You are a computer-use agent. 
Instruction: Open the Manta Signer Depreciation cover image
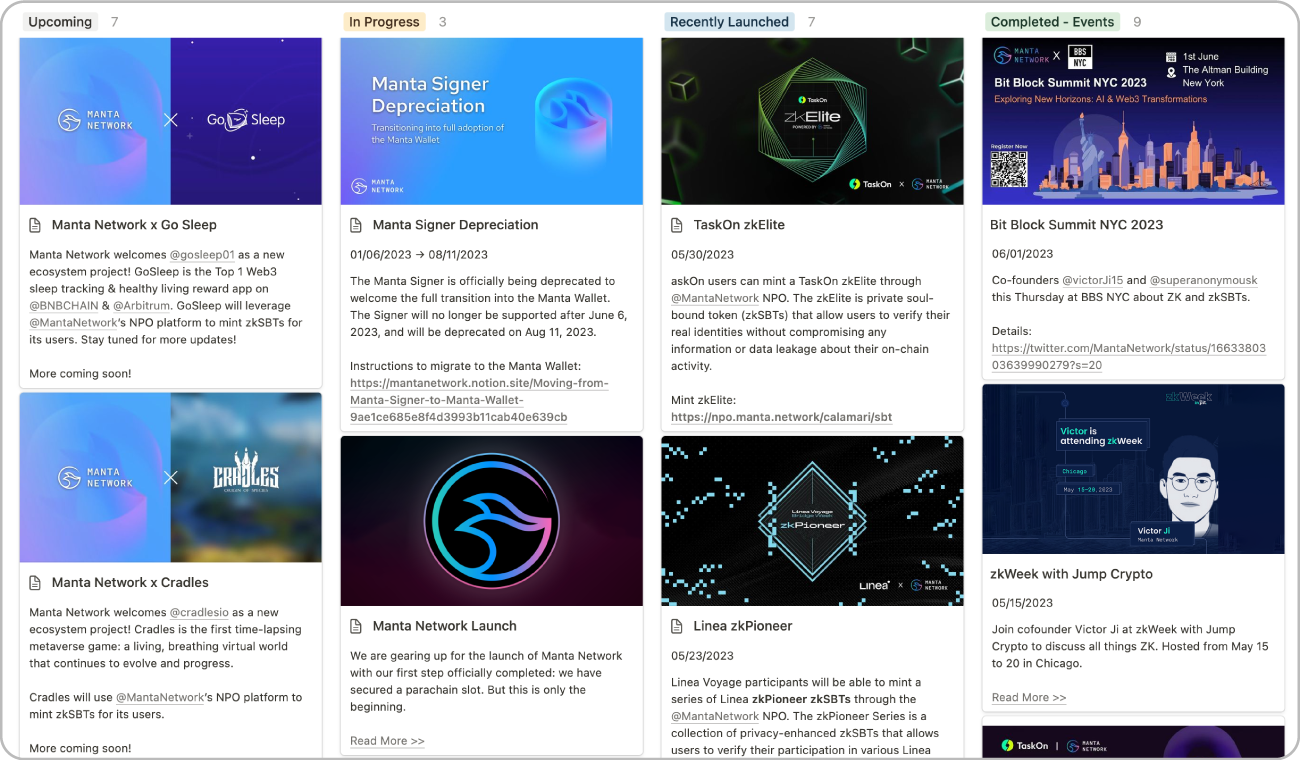(x=492, y=121)
